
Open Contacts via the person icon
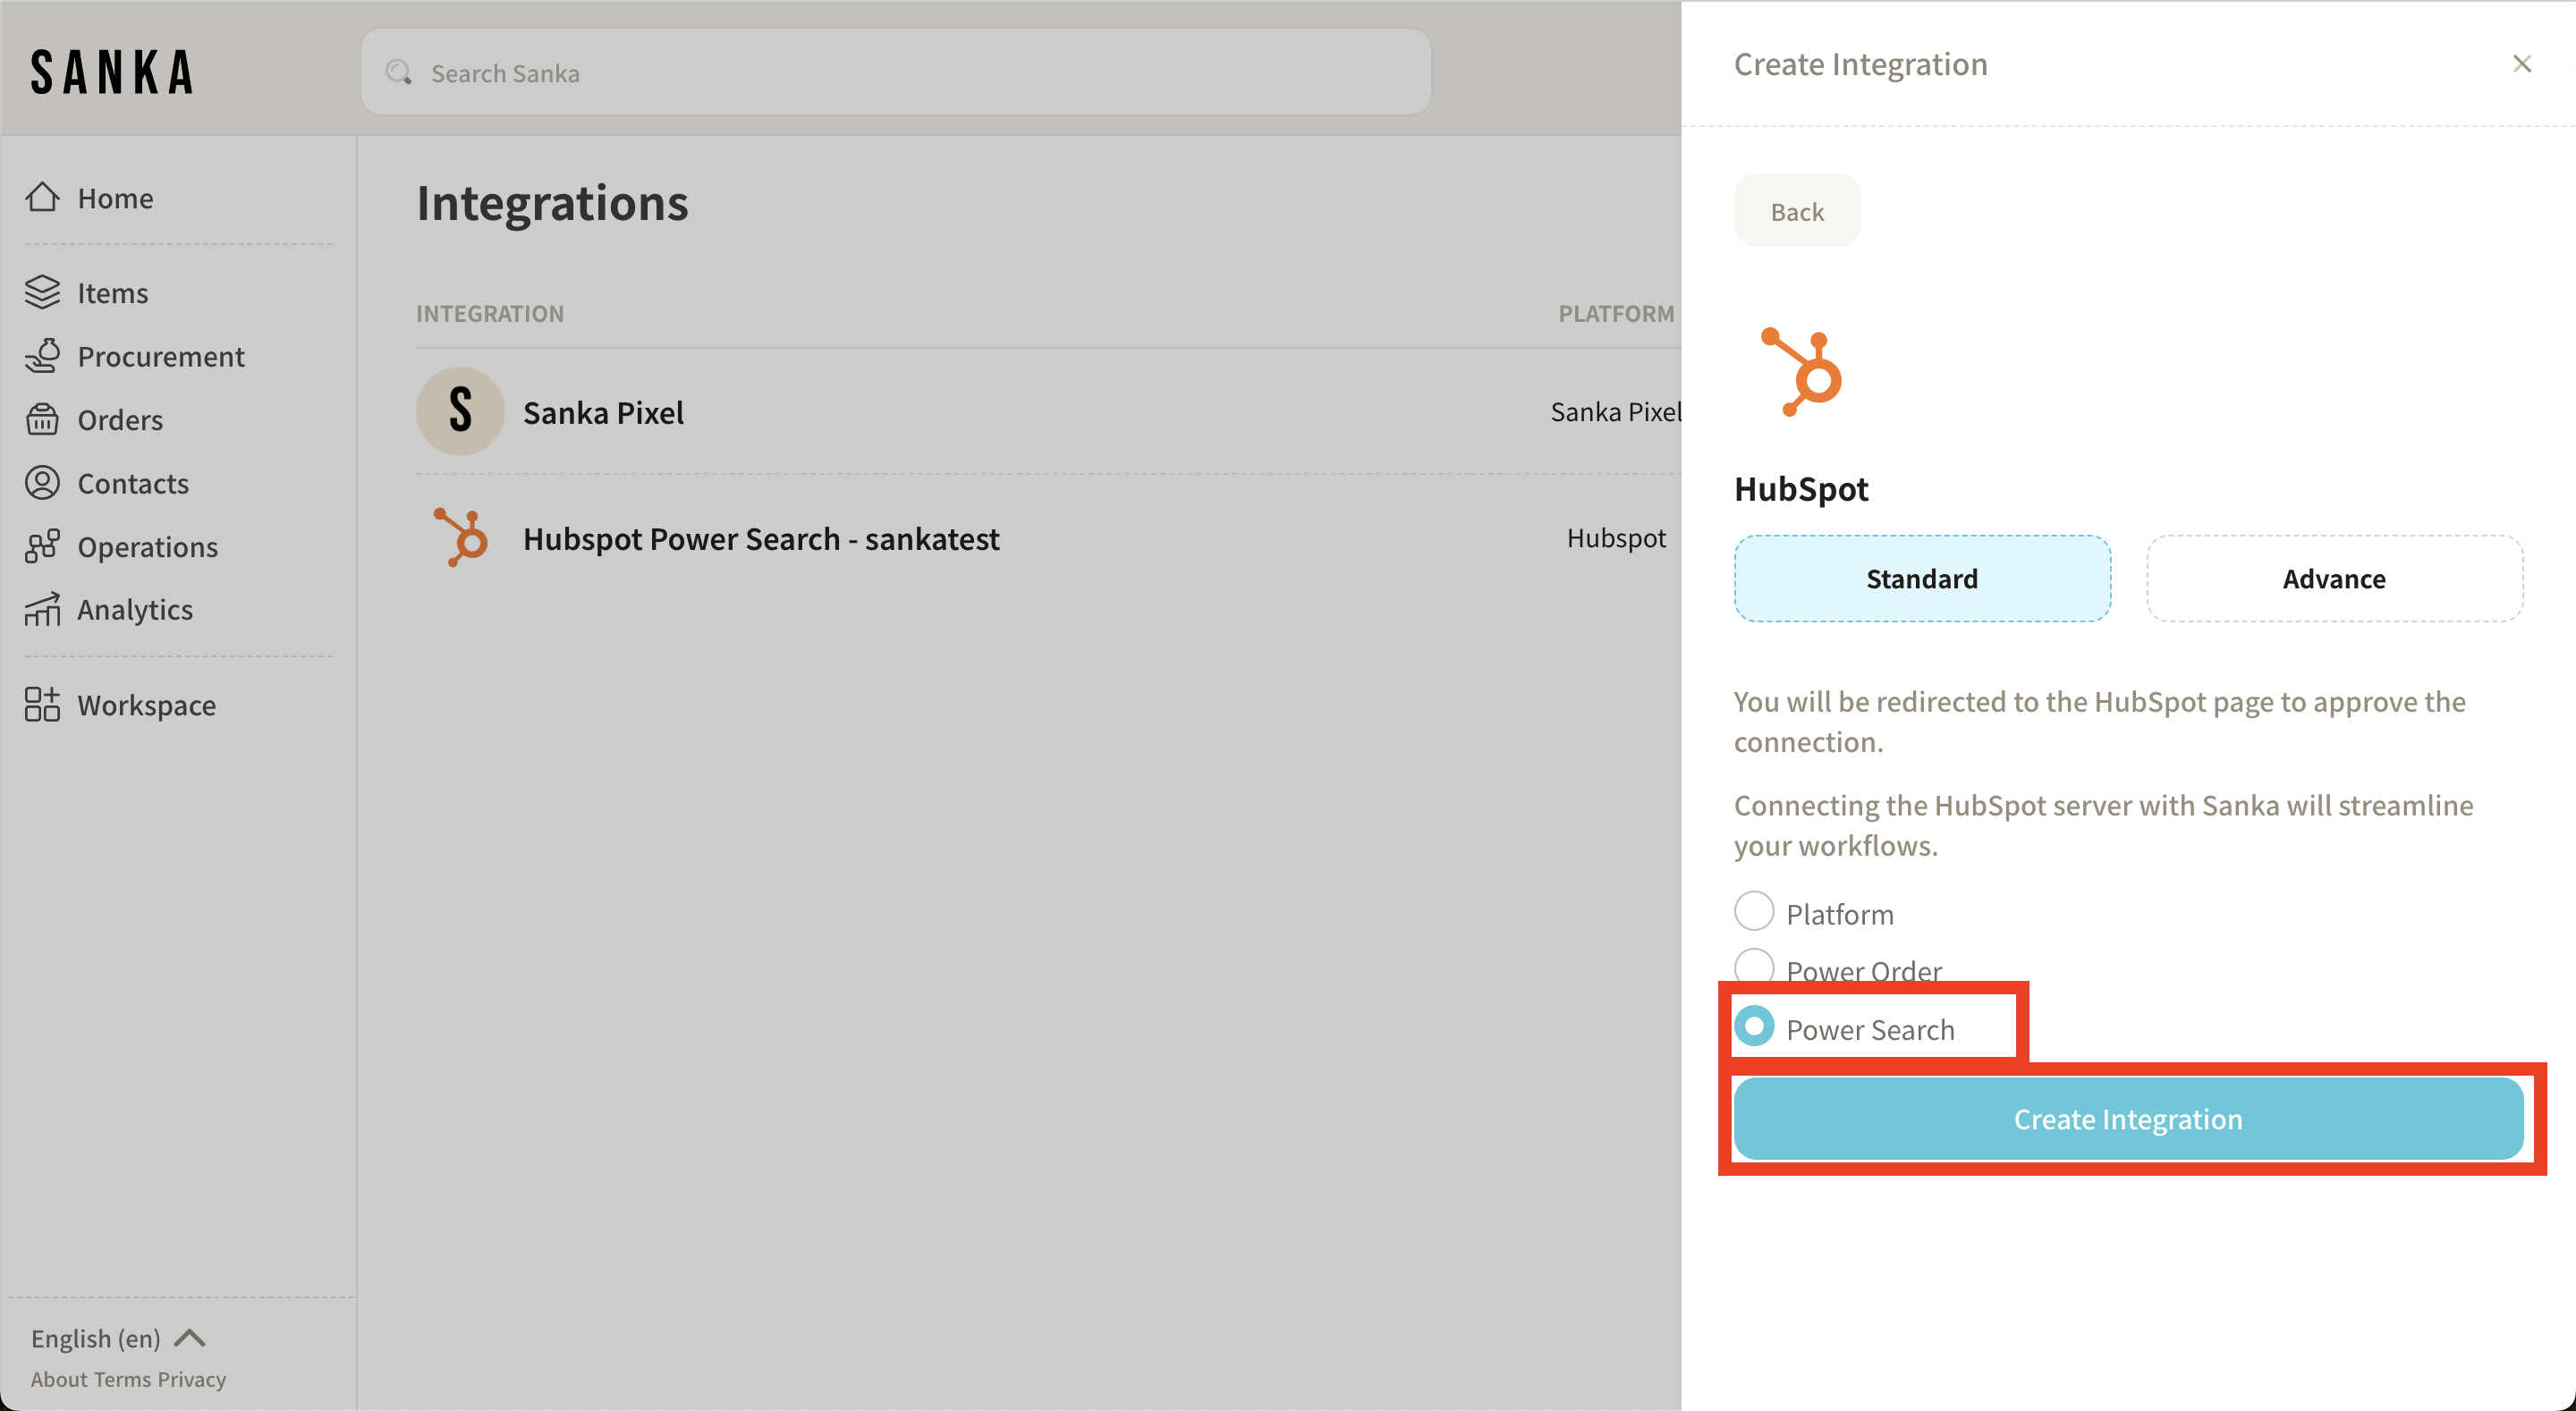click(x=42, y=483)
